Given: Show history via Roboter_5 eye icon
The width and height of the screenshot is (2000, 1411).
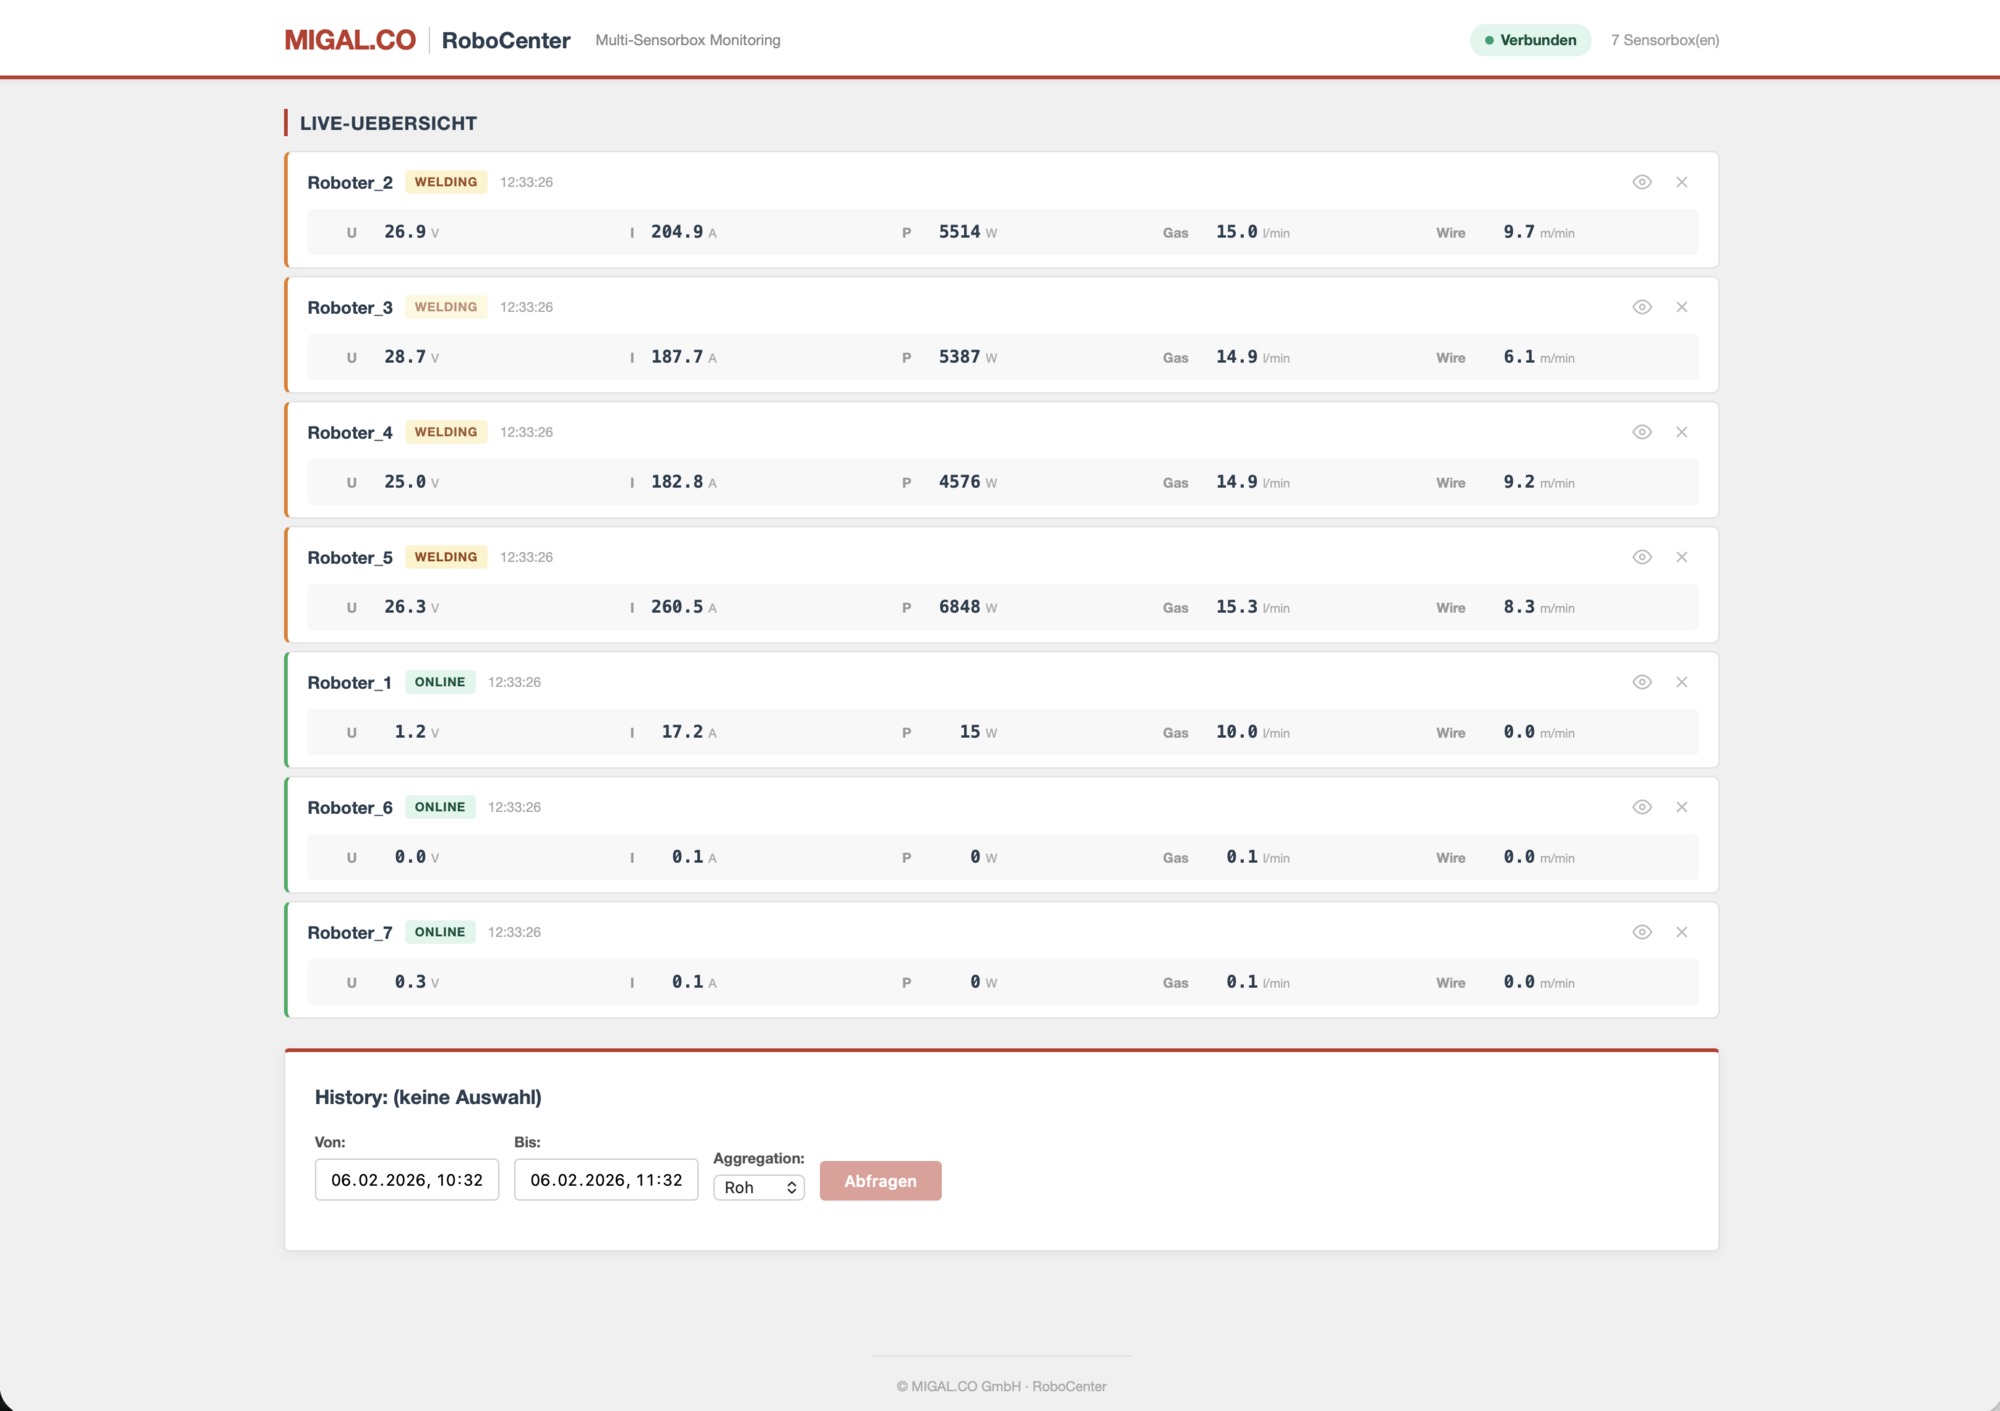Looking at the screenshot, I should (x=1642, y=557).
